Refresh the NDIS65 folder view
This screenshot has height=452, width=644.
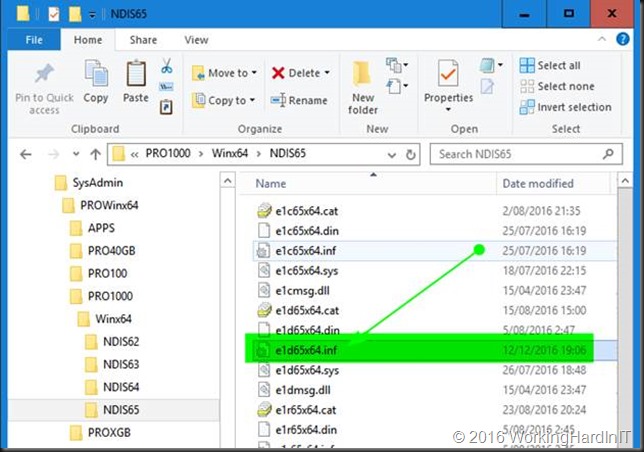click(x=410, y=154)
